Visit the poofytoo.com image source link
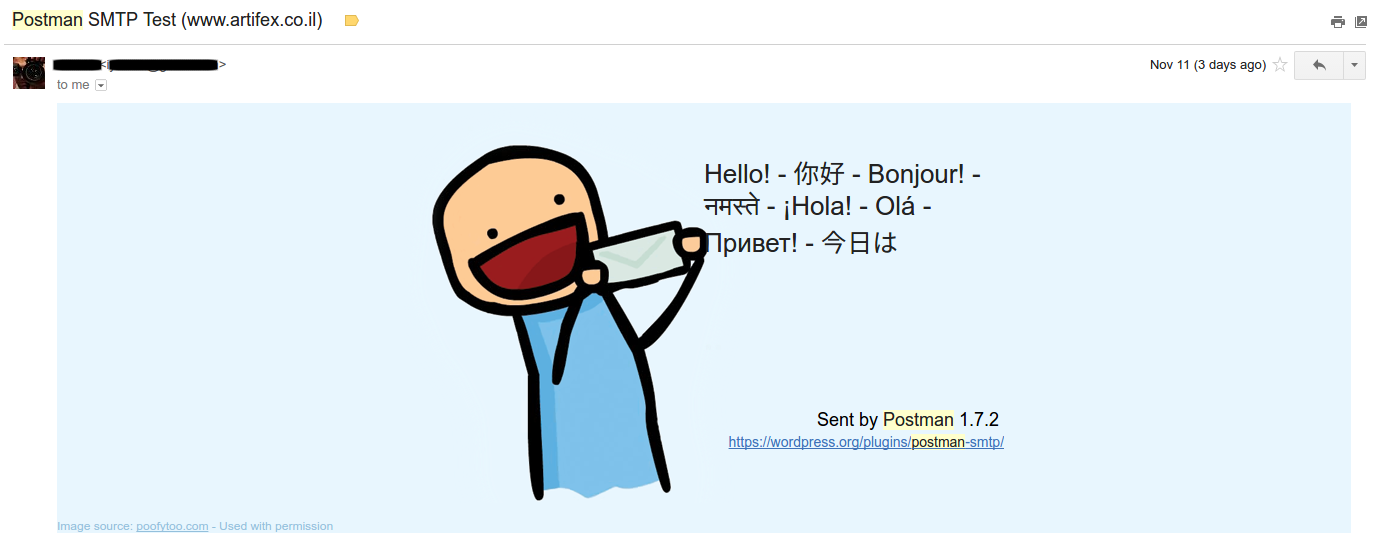 click(x=172, y=526)
